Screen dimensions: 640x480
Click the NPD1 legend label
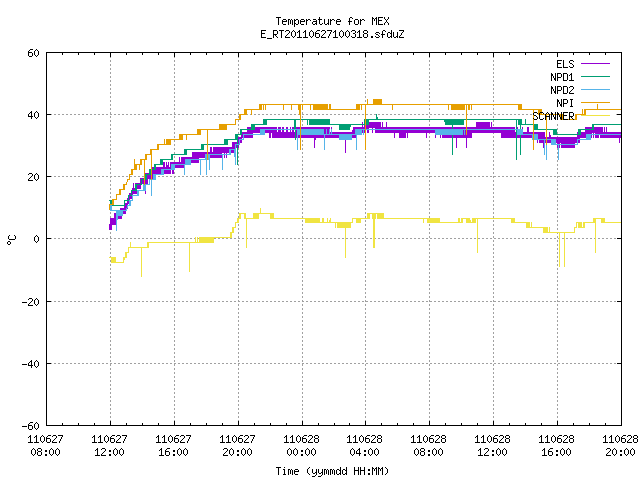click(x=562, y=77)
